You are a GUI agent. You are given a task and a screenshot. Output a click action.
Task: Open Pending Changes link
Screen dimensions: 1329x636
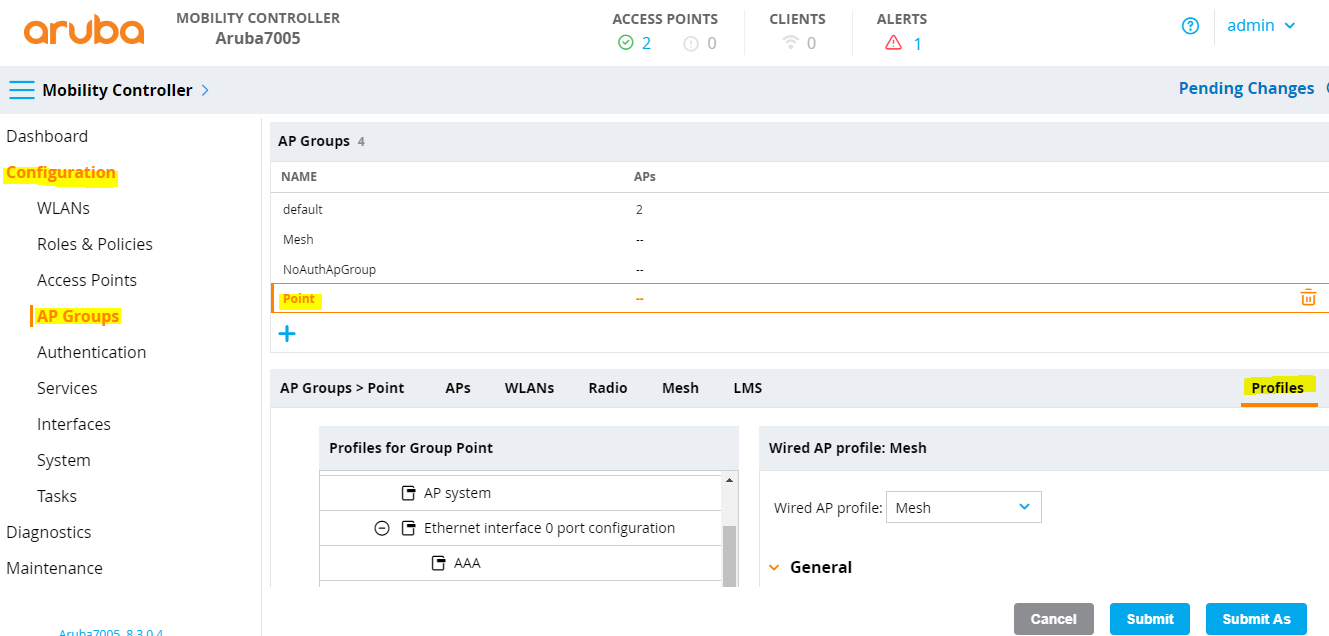click(1246, 88)
